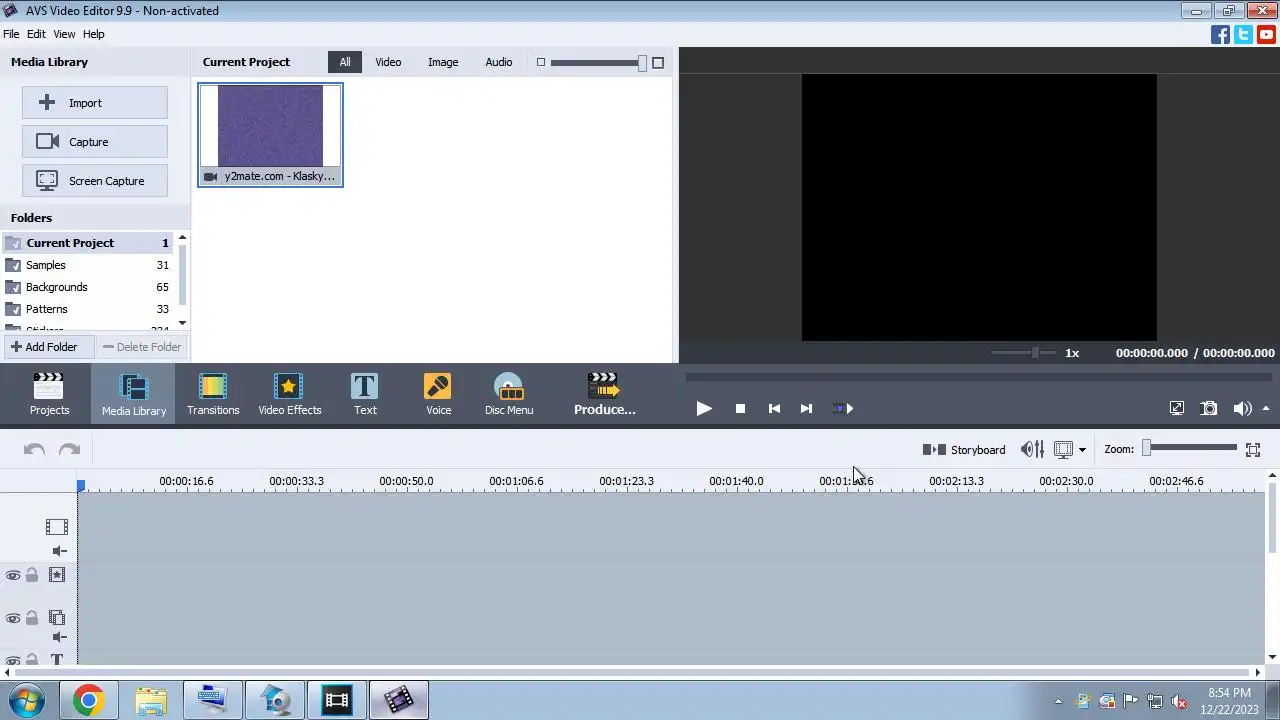Open the File menu
The width and height of the screenshot is (1280, 720).
click(11, 34)
